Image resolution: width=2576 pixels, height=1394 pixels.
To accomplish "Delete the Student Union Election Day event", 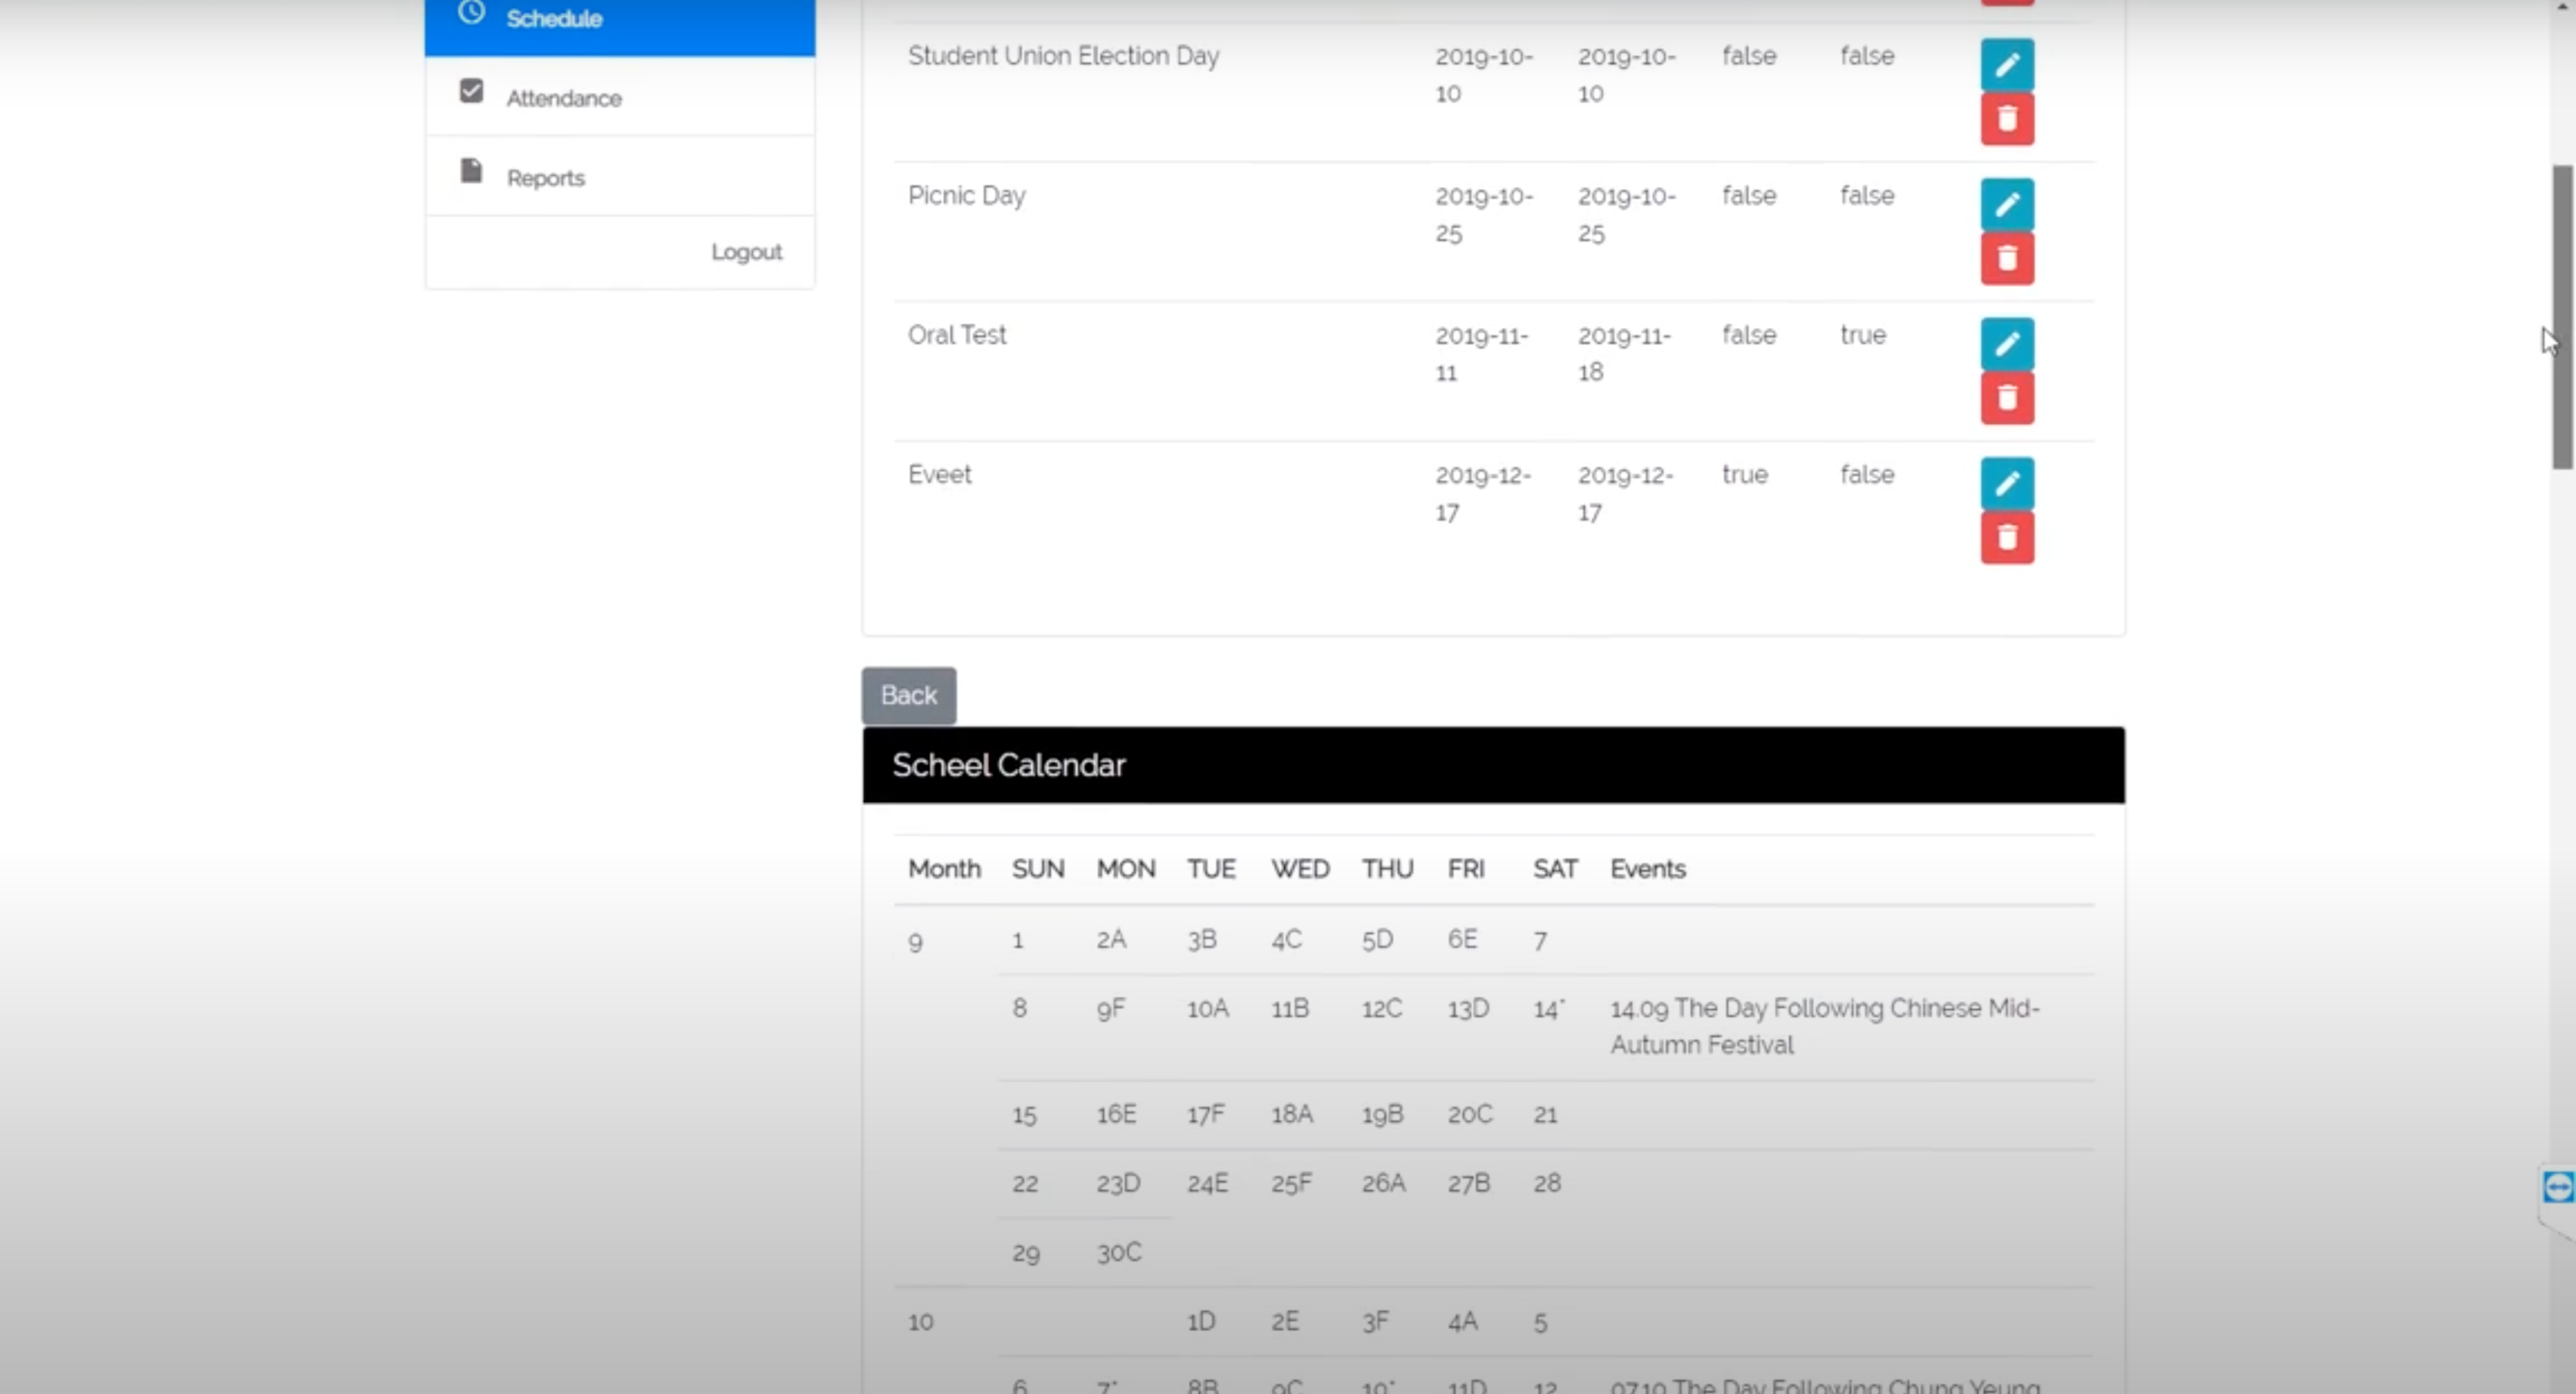I will [x=2006, y=120].
